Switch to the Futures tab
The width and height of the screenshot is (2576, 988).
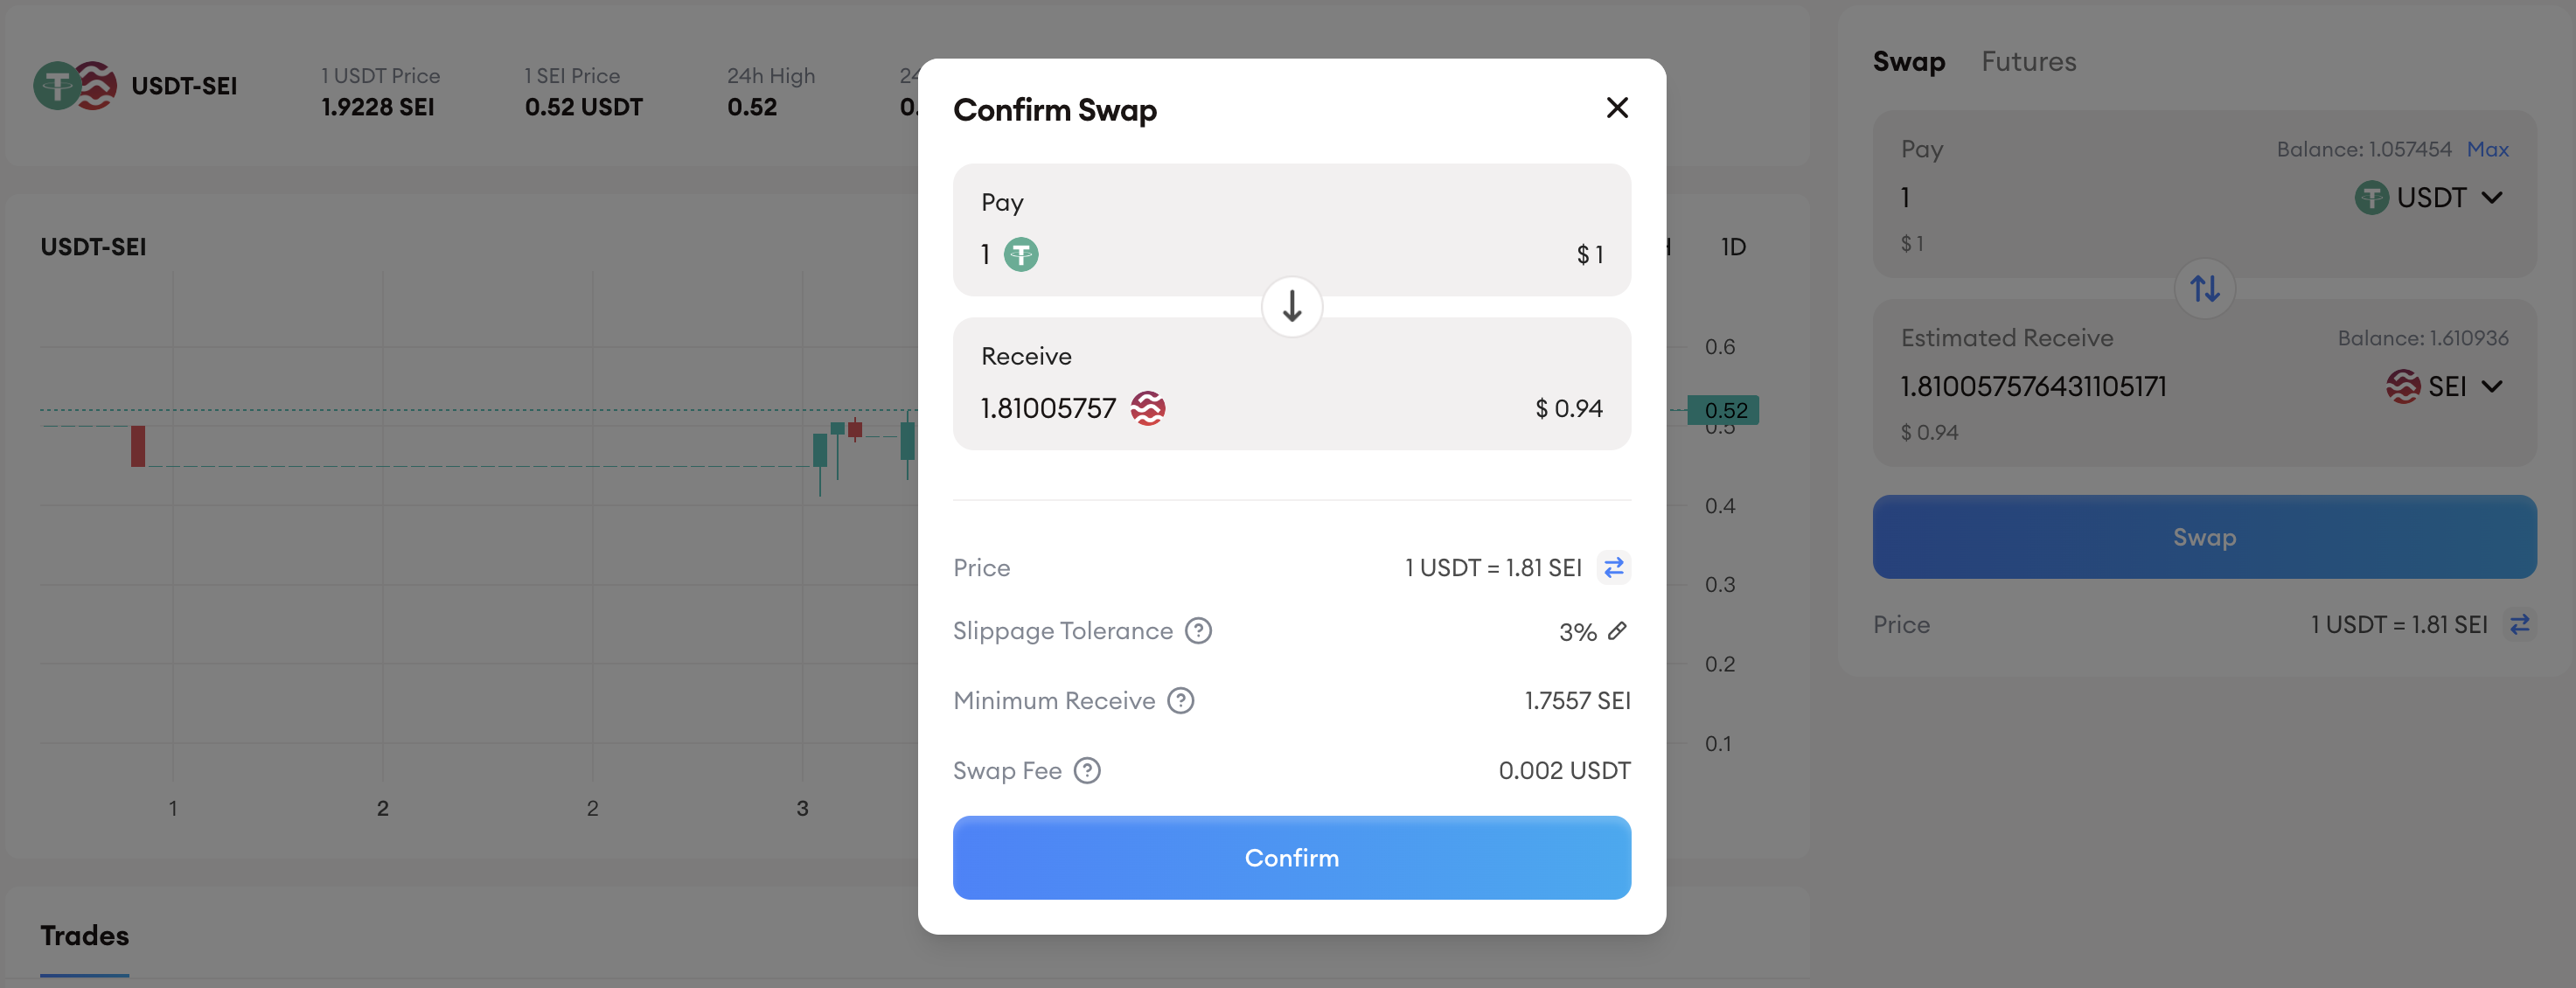2028,62
